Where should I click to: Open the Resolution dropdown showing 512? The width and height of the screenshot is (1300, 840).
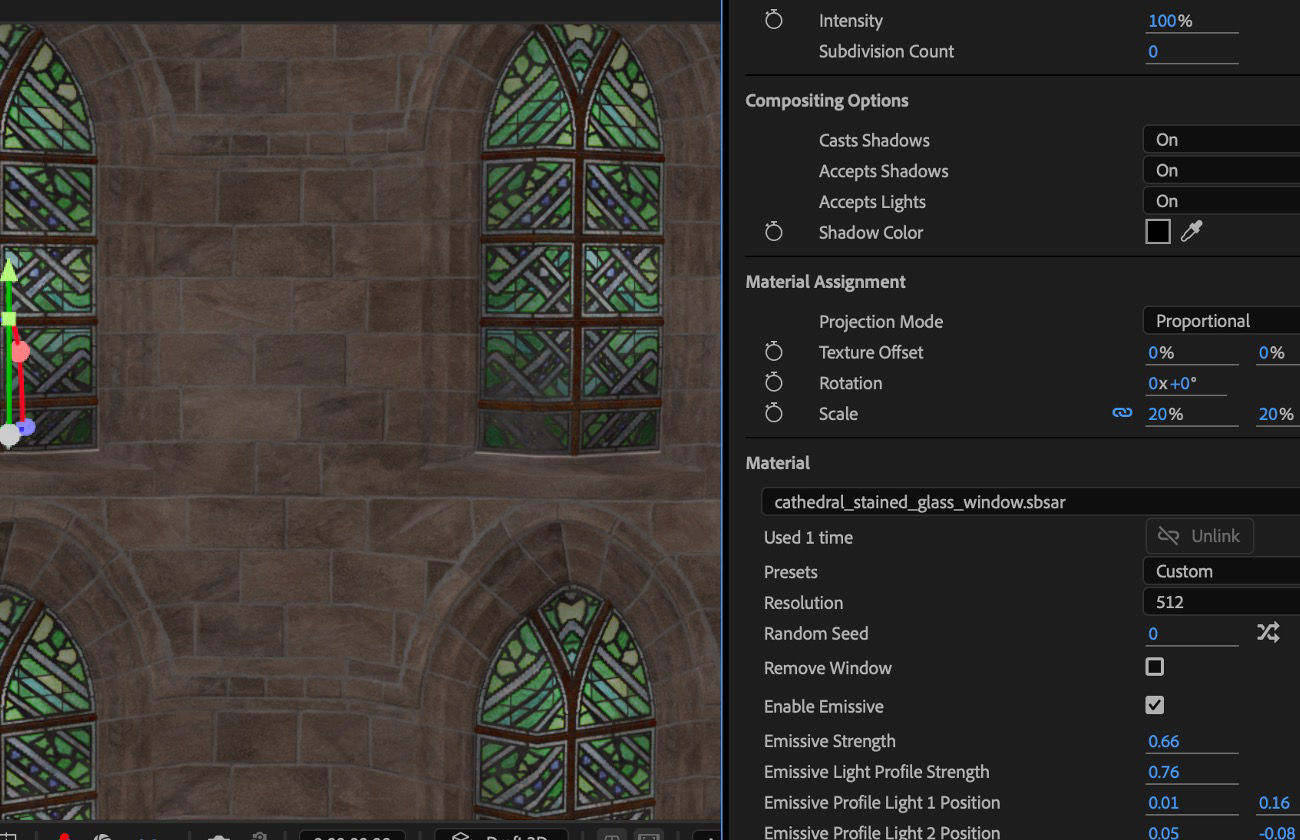[x=1221, y=602]
